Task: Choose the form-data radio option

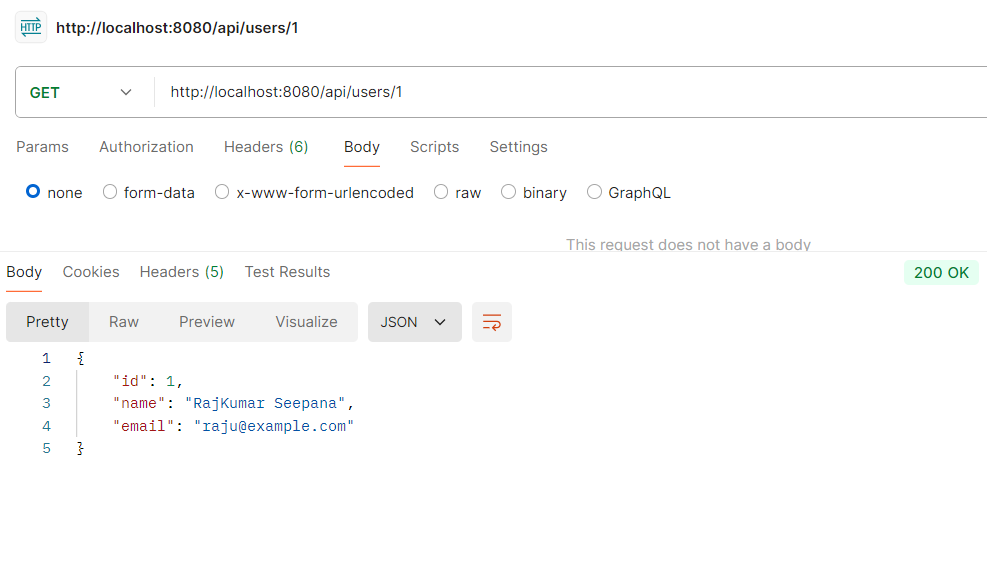Action: coord(110,192)
